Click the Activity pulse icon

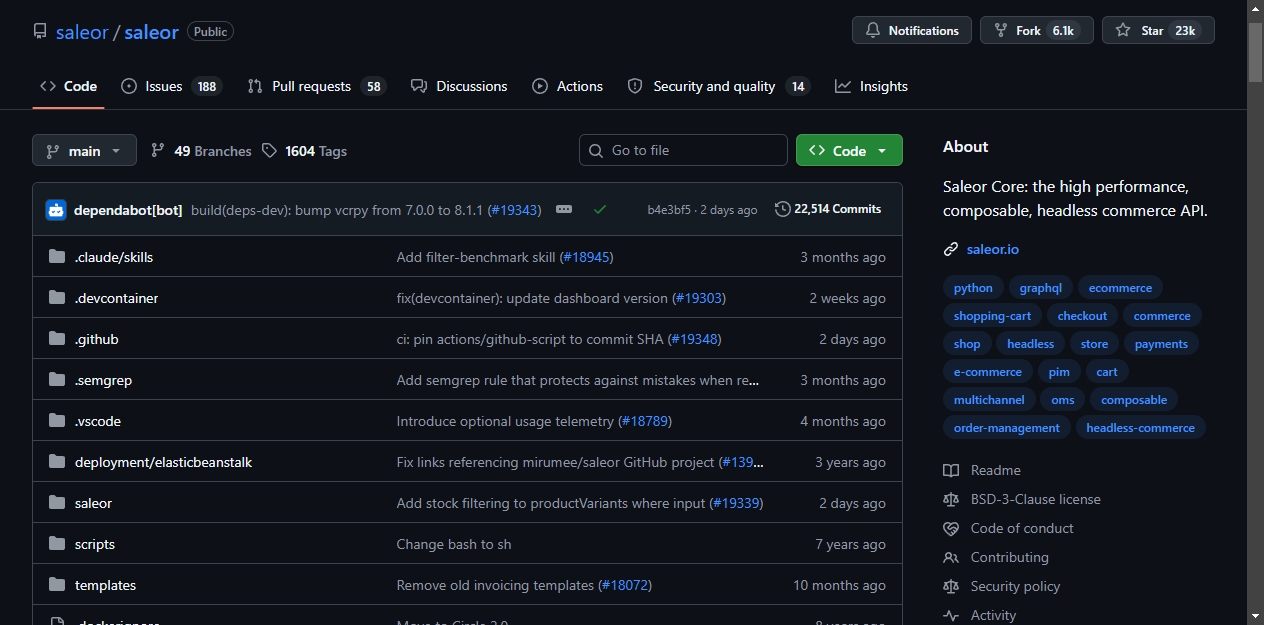[x=951, y=615]
